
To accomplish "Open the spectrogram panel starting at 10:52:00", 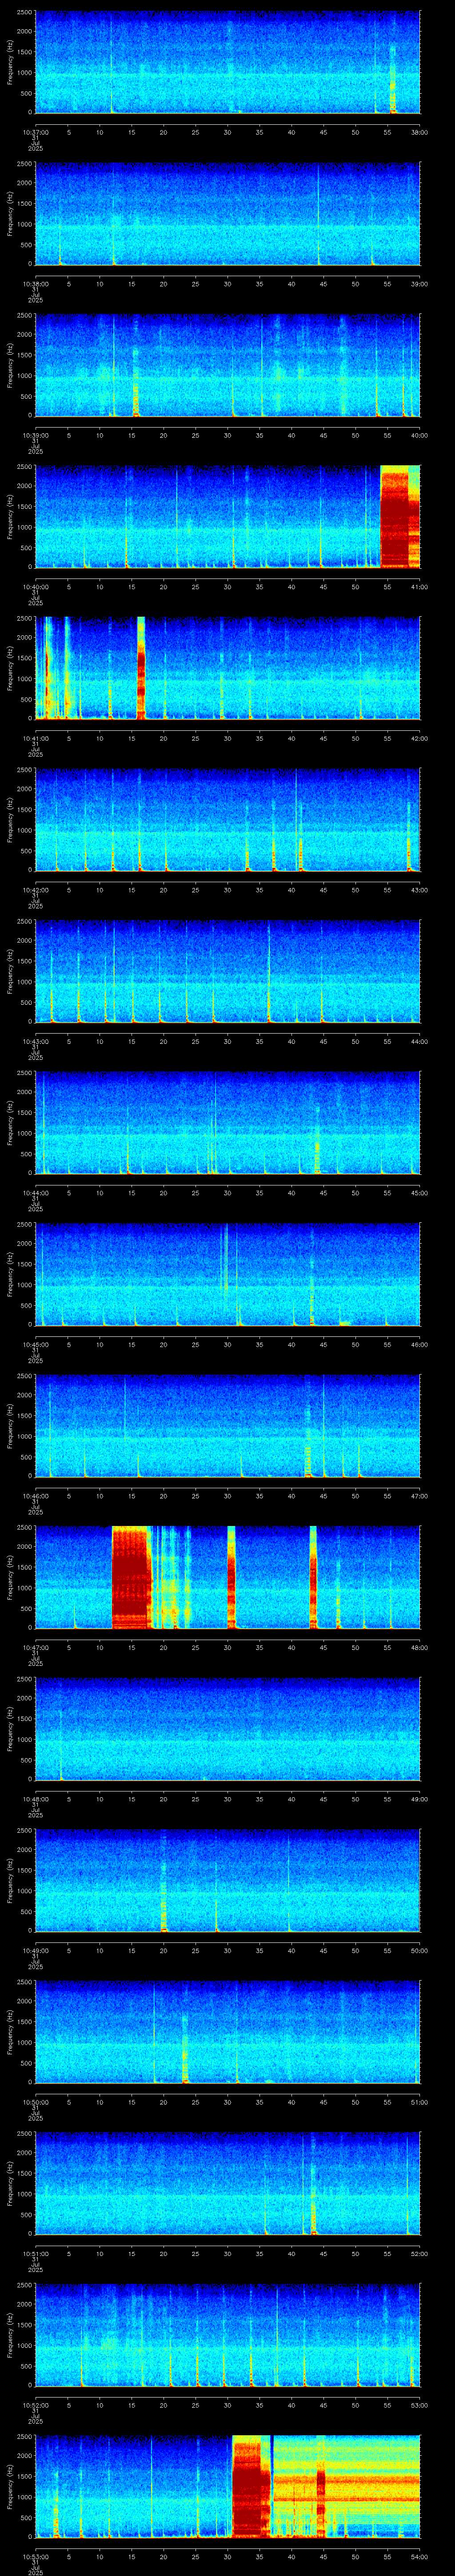I will pyautogui.click(x=228, y=2335).
